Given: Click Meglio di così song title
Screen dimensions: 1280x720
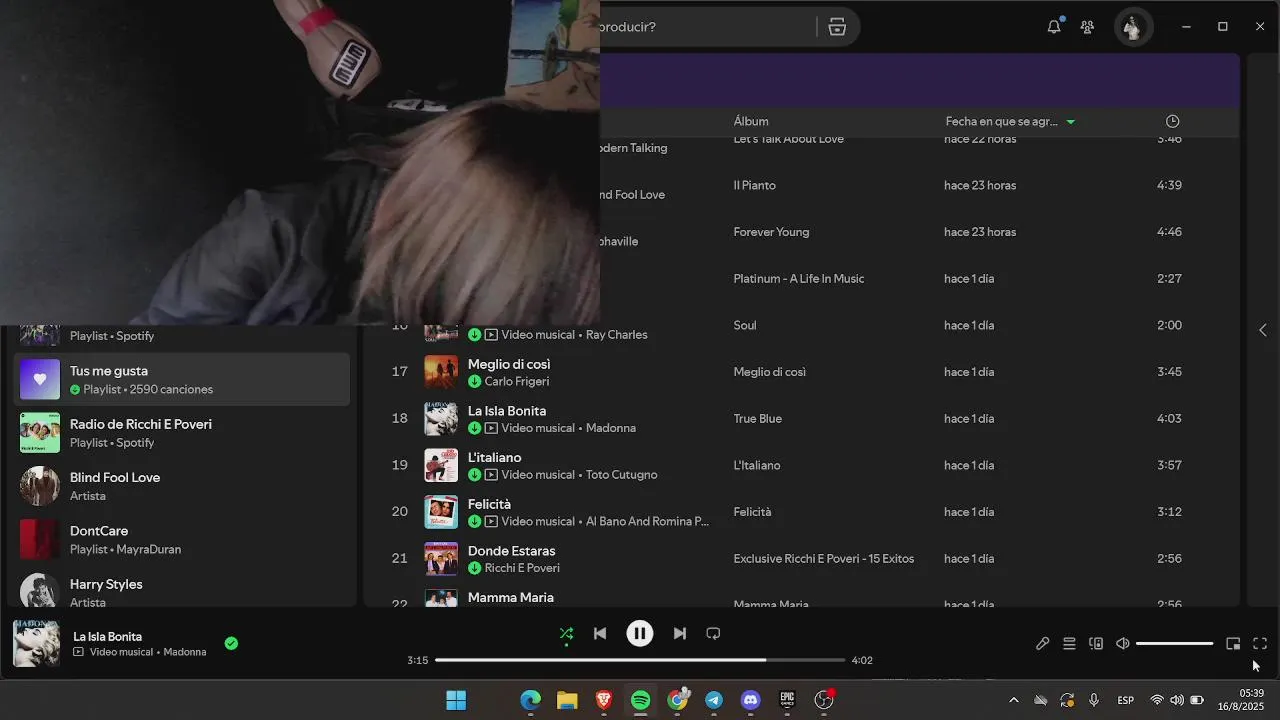Looking at the screenshot, I should pyautogui.click(x=509, y=364).
